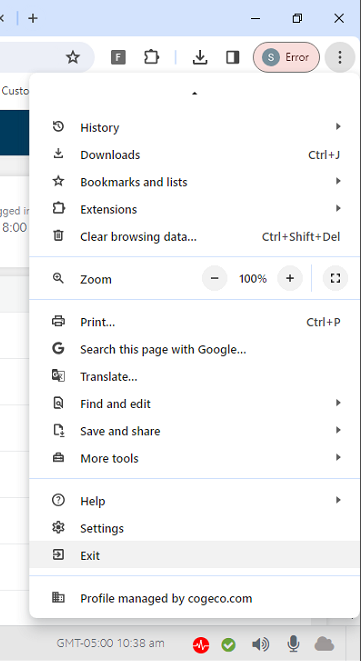Image resolution: width=361 pixels, height=661 pixels.
Task: Click the trash icon for Clear browsing data
Action: [58, 236]
